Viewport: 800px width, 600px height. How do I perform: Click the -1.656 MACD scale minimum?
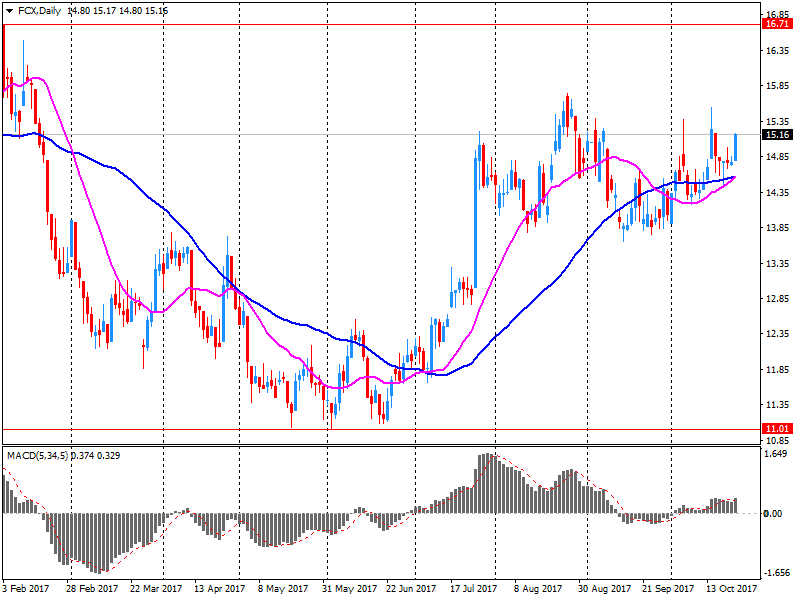[776, 572]
